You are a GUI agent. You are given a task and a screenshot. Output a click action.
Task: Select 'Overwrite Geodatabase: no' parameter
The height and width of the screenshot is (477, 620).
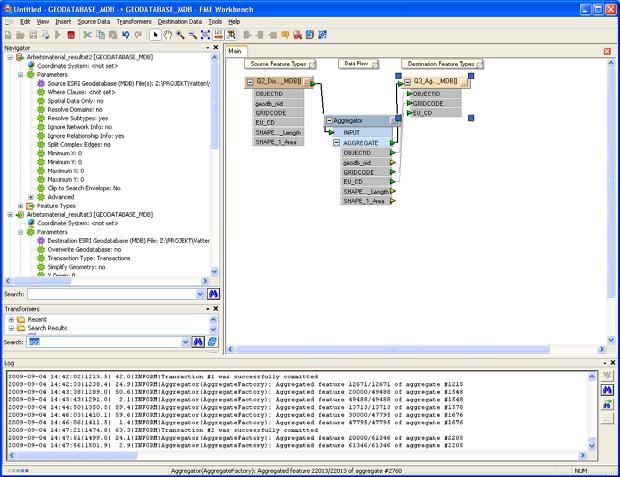[x=84, y=250]
